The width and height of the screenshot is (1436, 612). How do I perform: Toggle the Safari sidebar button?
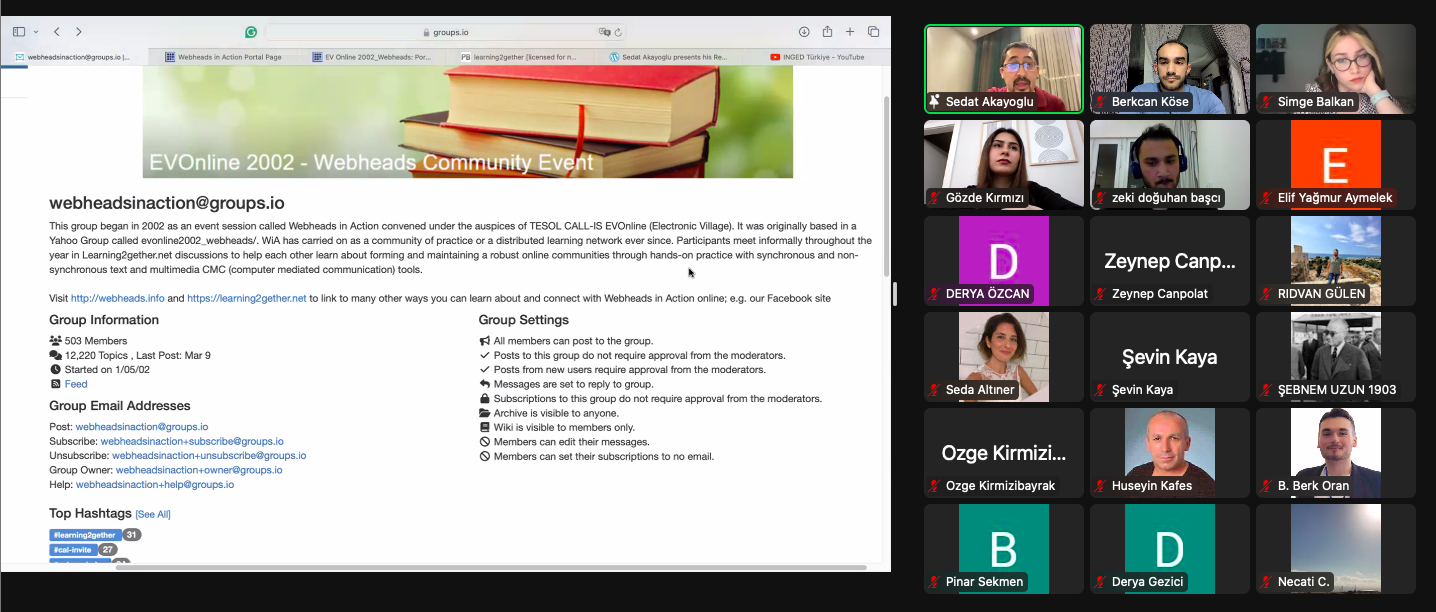[x=19, y=32]
